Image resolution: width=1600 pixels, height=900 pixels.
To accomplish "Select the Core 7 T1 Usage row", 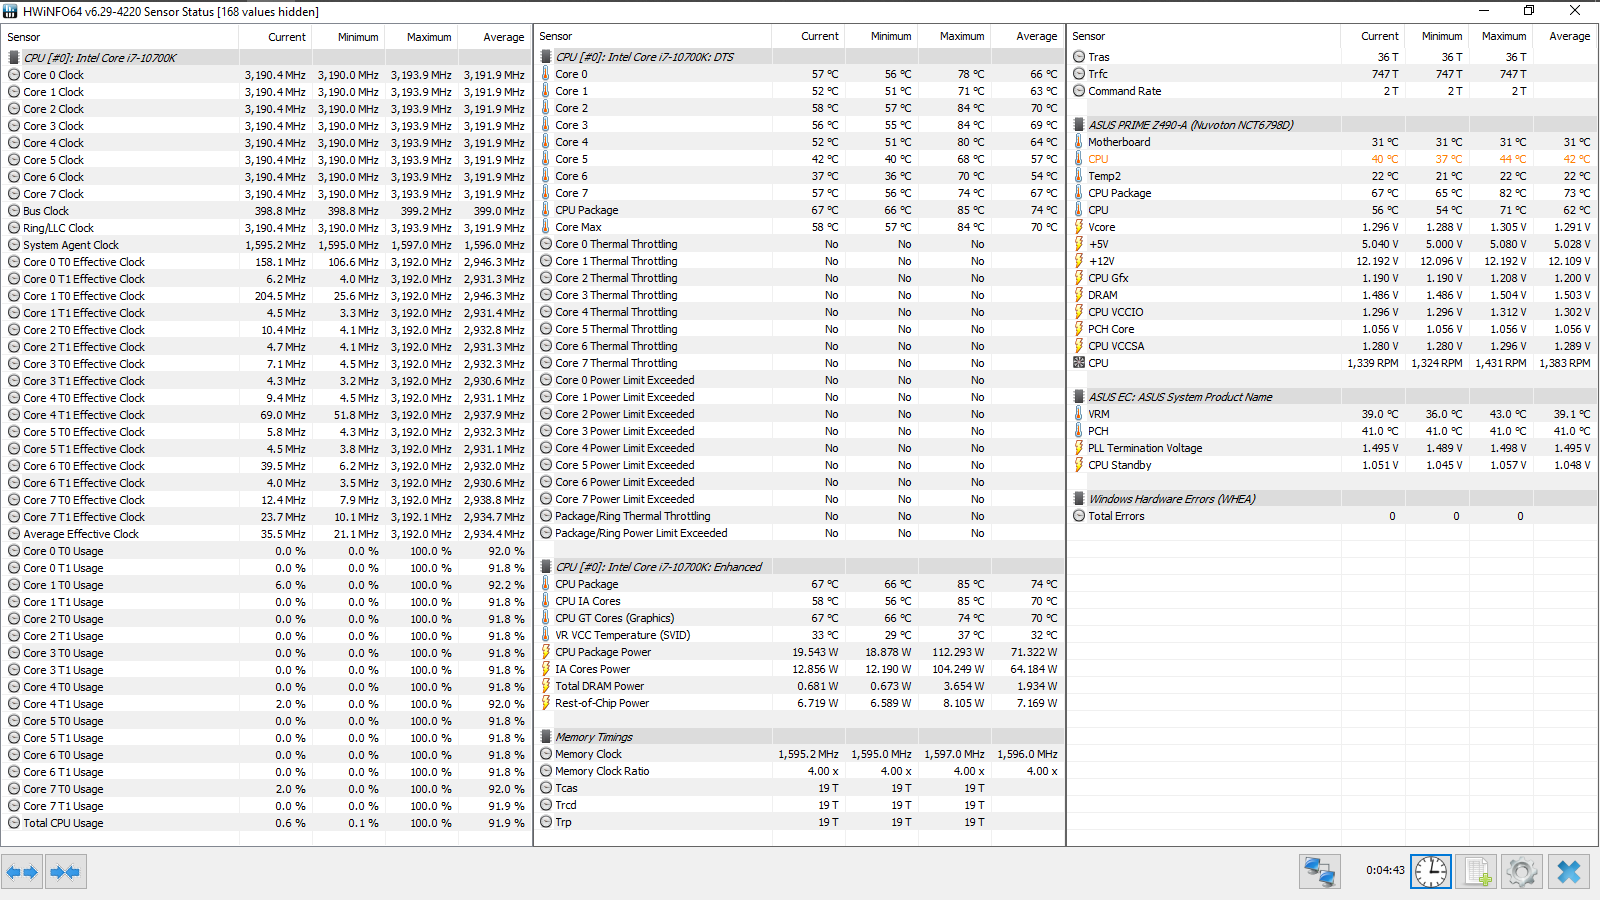I will [266, 806].
